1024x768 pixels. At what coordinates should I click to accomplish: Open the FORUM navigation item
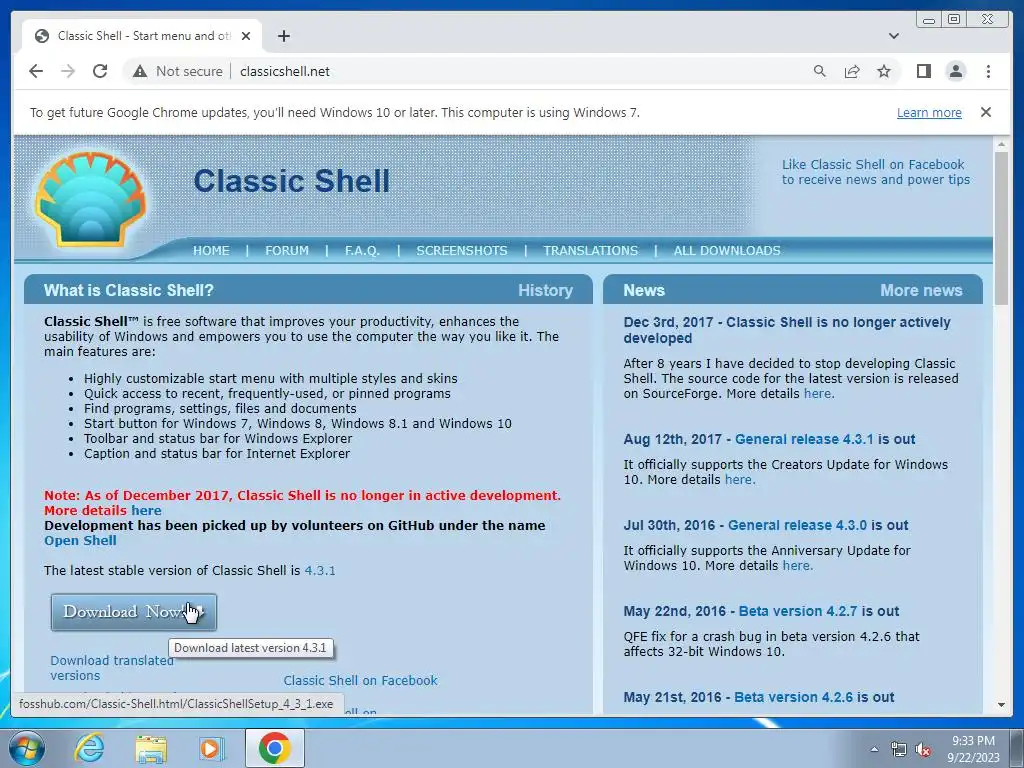click(x=287, y=251)
